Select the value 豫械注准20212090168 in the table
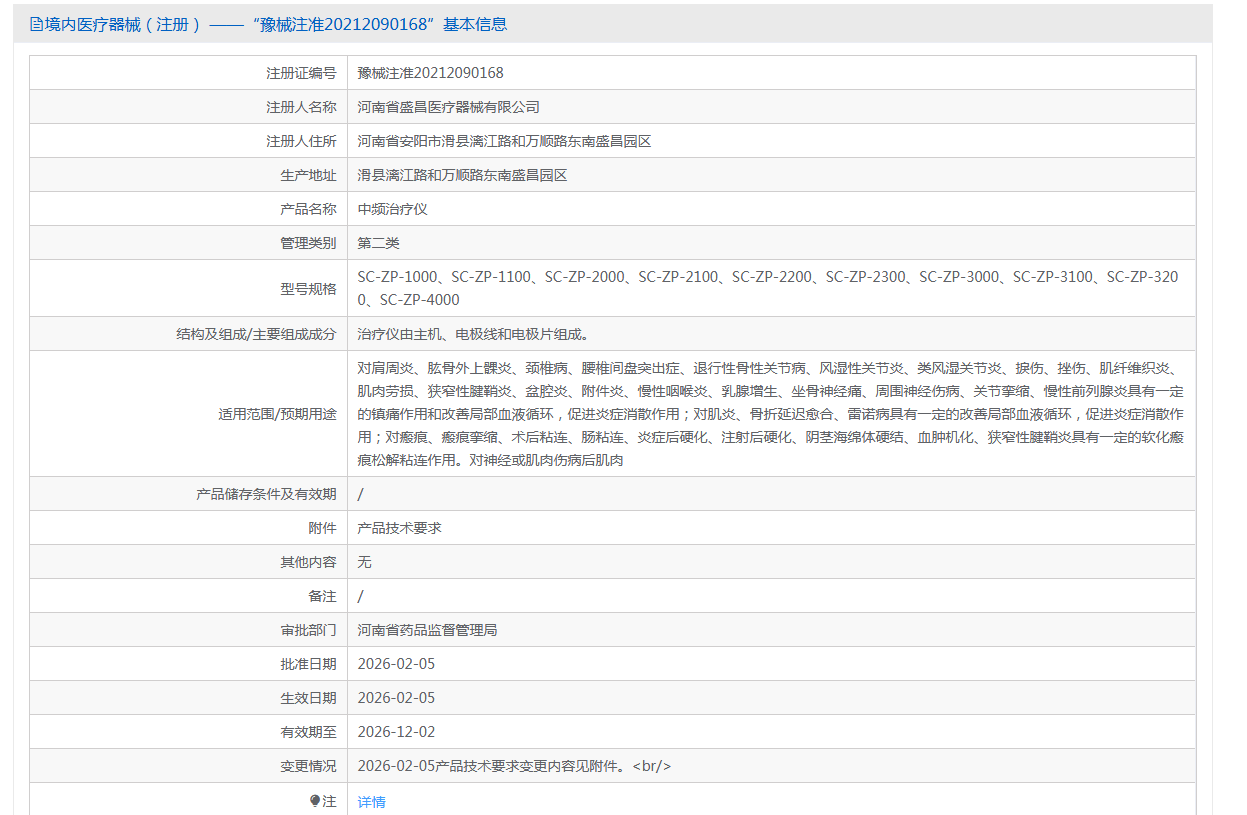 431,73
